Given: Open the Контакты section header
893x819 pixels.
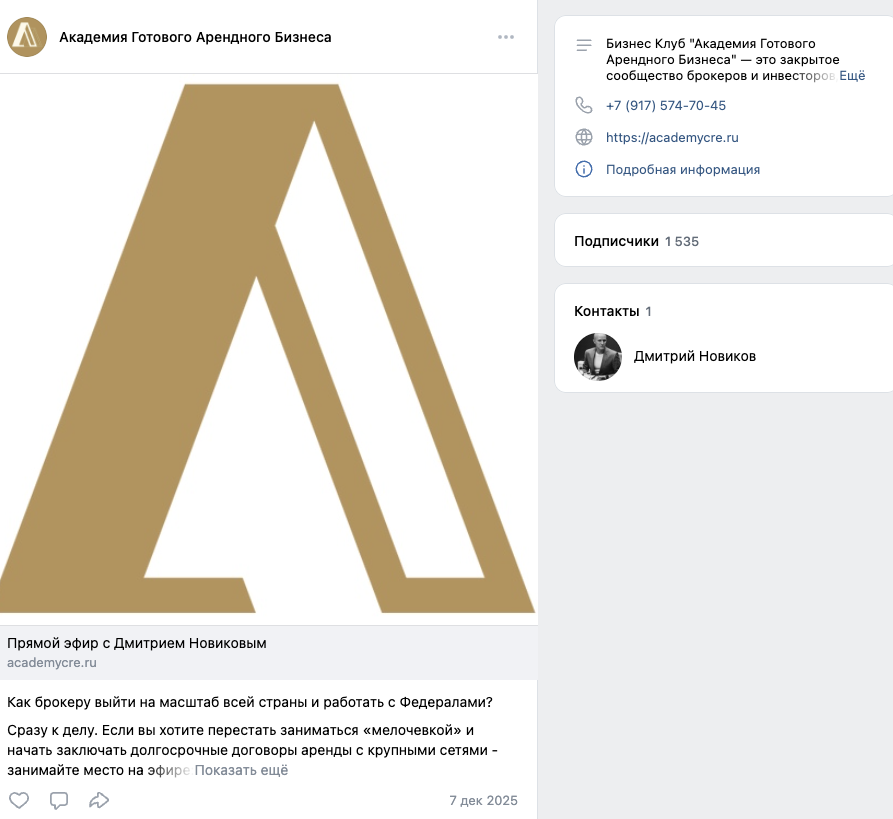Looking at the screenshot, I should click(x=606, y=312).
